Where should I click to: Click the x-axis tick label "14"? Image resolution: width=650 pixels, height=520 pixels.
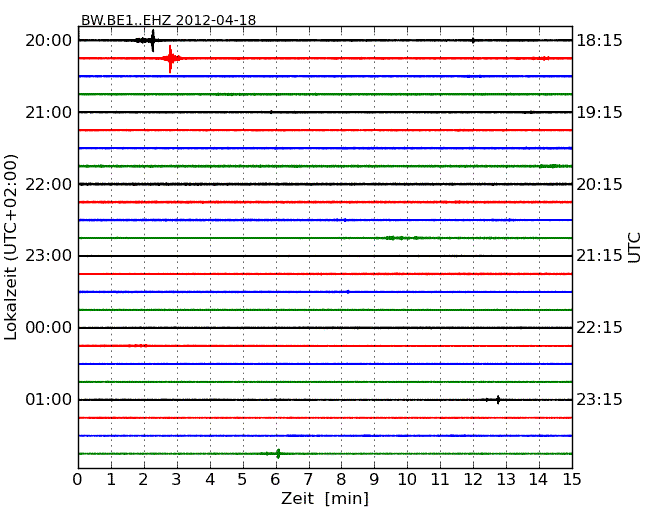[x=538, y=479]
